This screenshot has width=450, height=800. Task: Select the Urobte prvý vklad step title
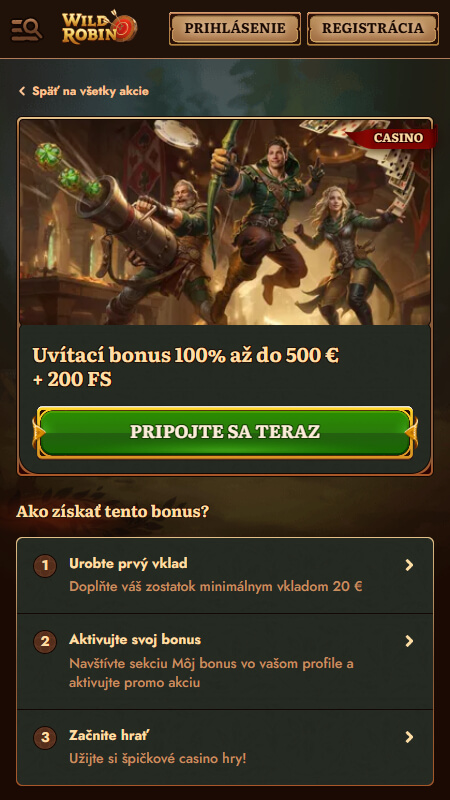tap(128, 563)
